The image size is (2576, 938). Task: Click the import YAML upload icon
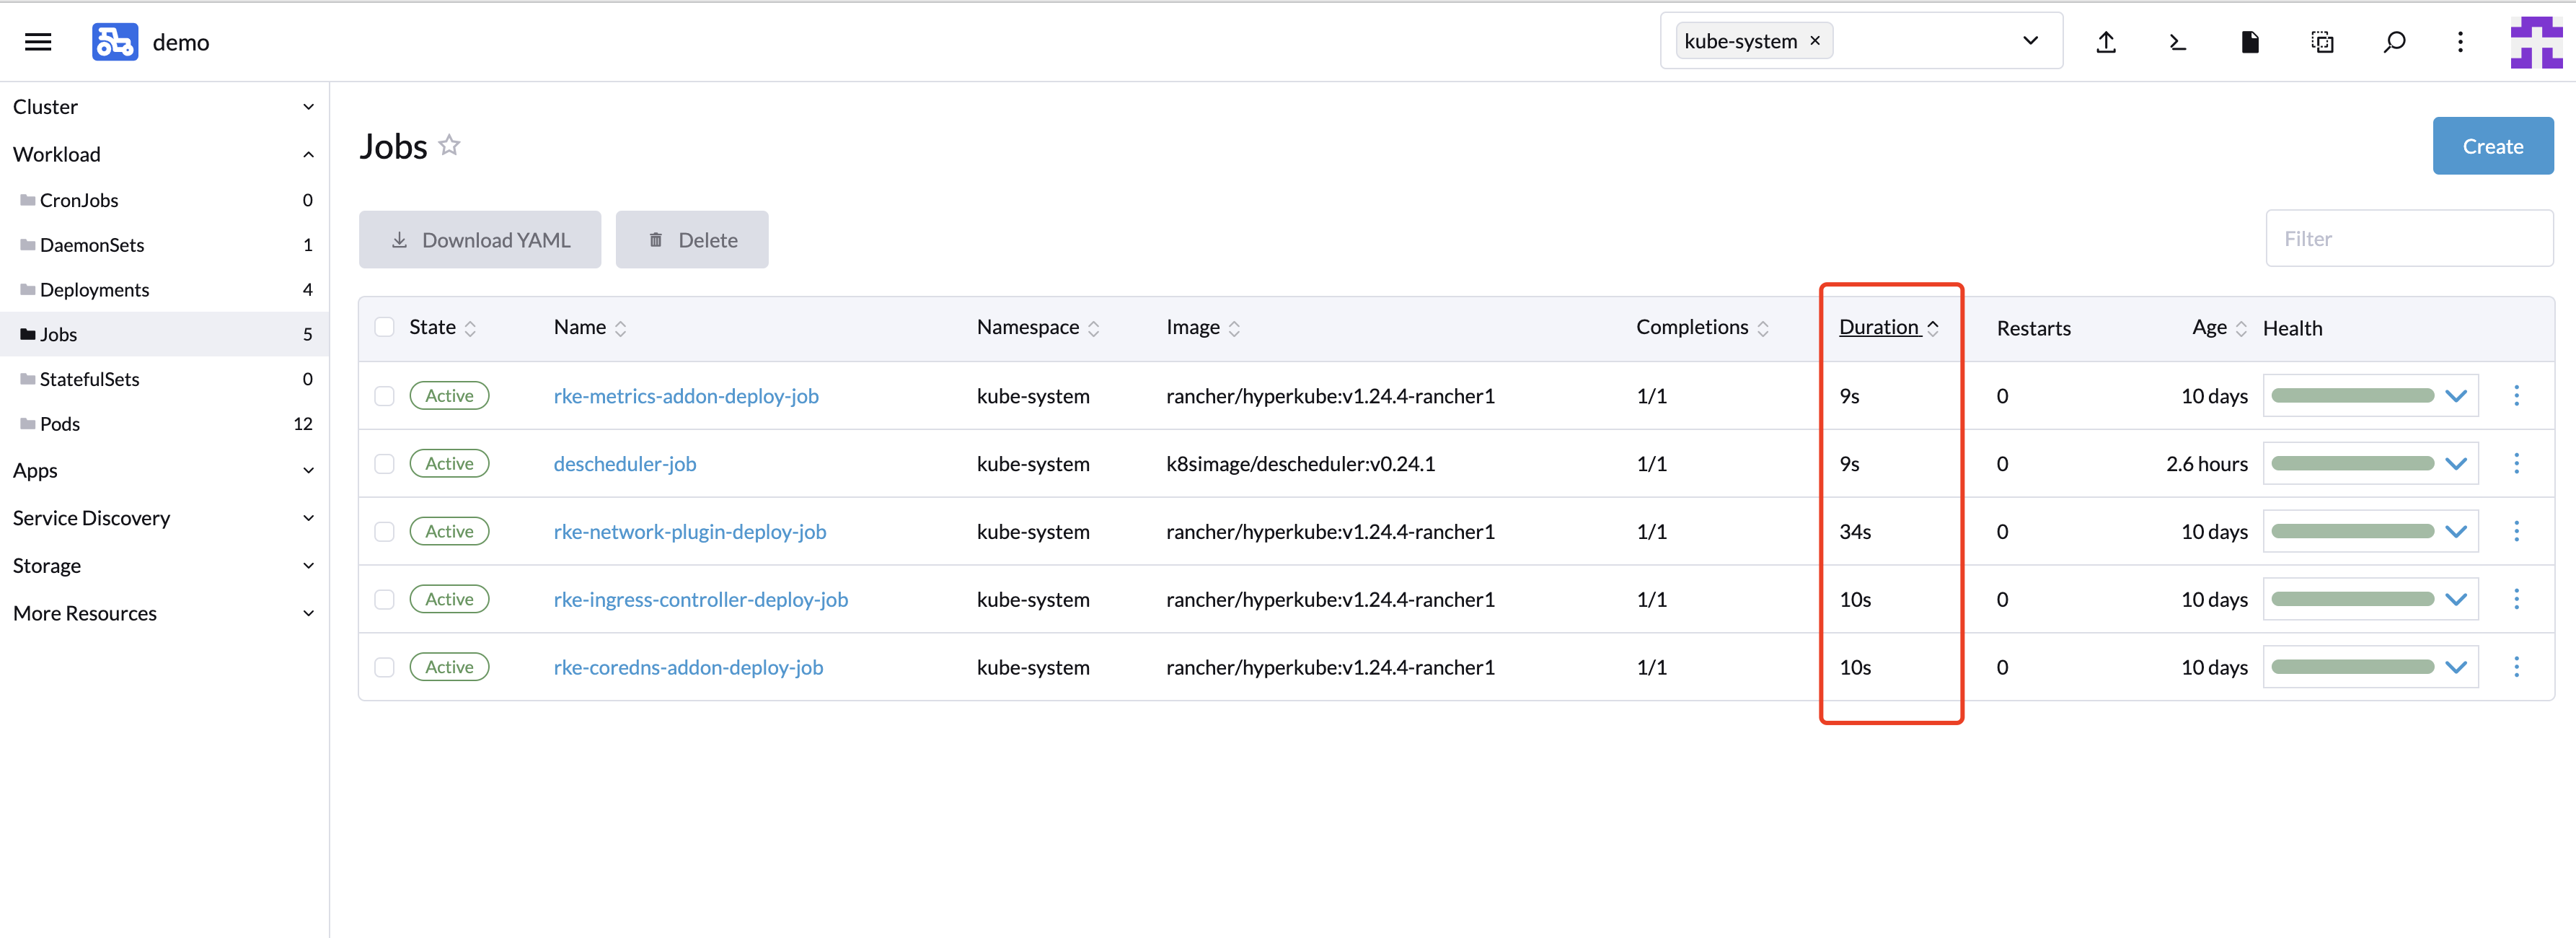click(2106, 42)
